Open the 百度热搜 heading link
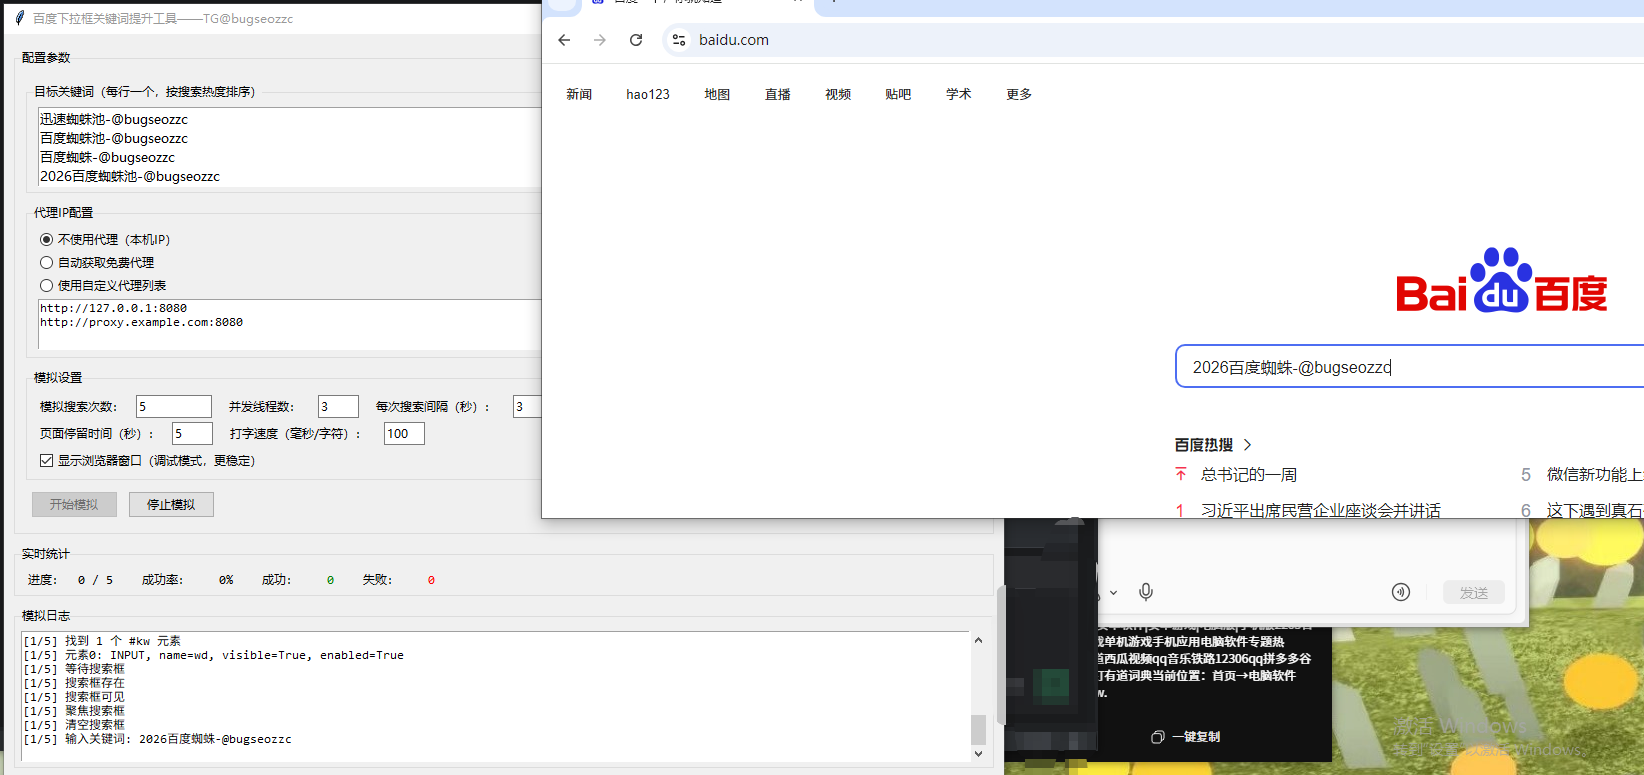Screen dimensions: 1644x775 pyautogui.click(x=1204, y=445)
